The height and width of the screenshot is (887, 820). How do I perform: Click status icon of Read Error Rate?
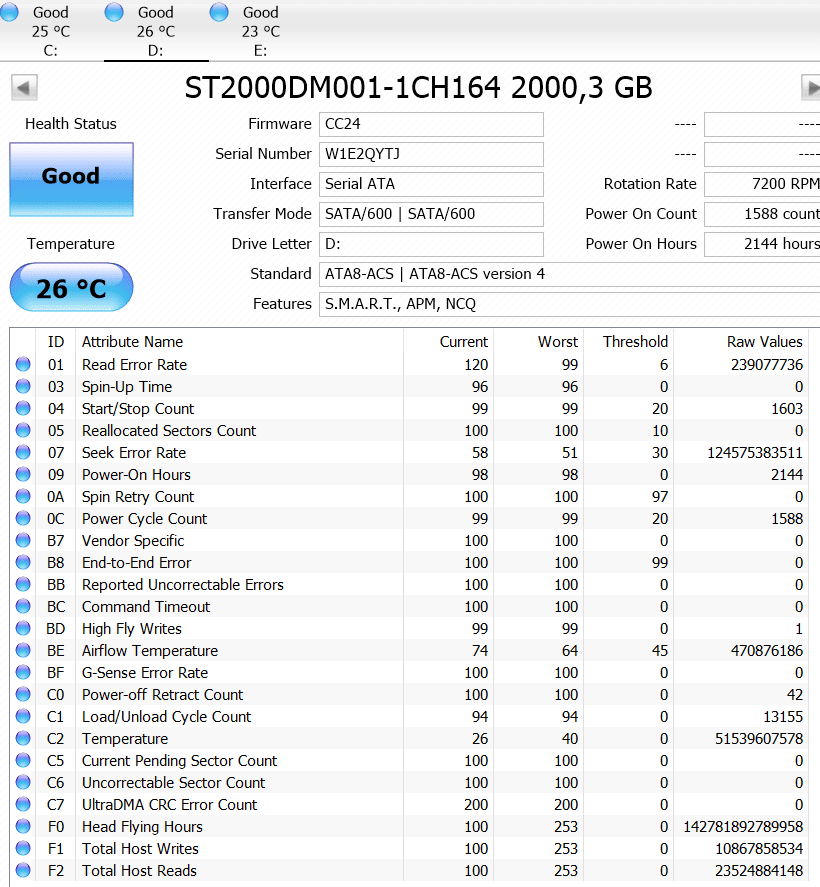pyautogui.click(x=23, y=364)
